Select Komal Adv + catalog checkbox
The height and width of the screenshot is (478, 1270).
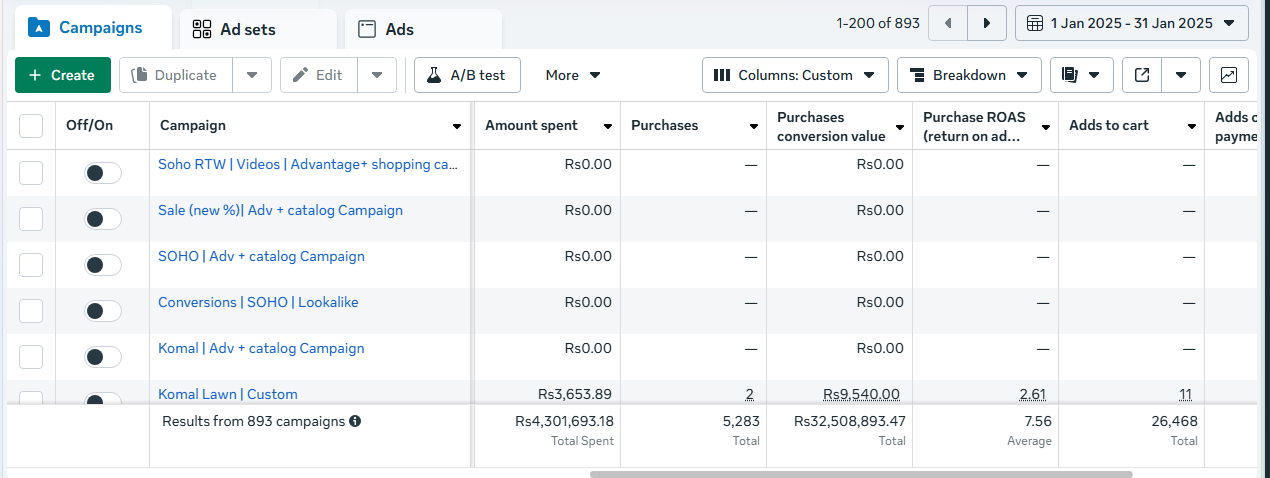(x=31, y=357)
